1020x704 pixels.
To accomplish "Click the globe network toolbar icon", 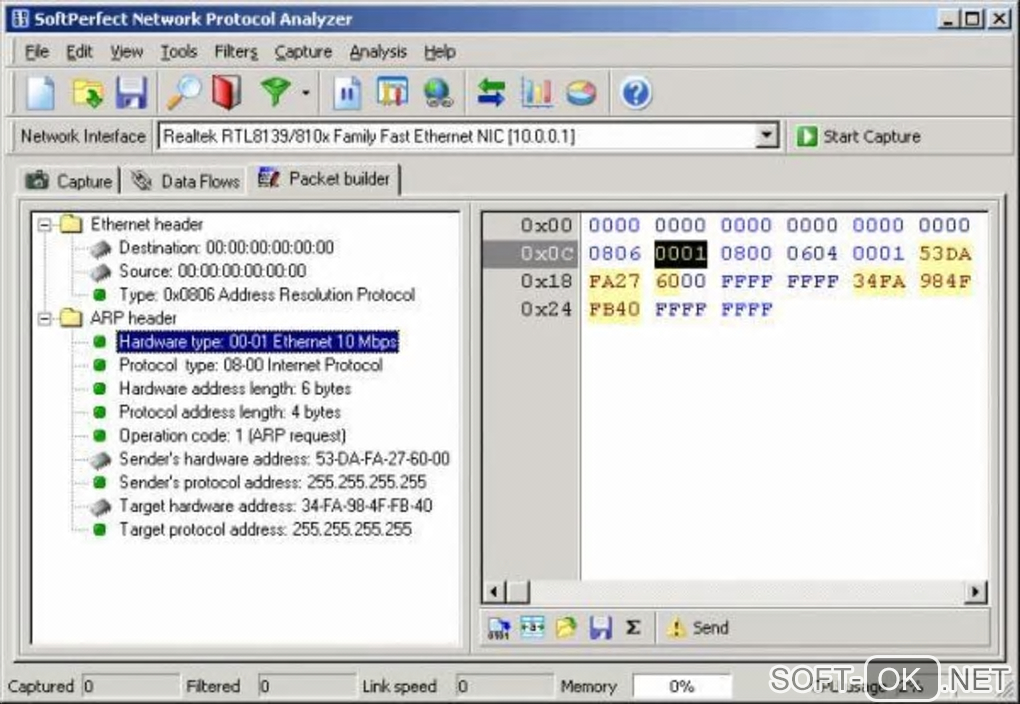I will point(438,92).
